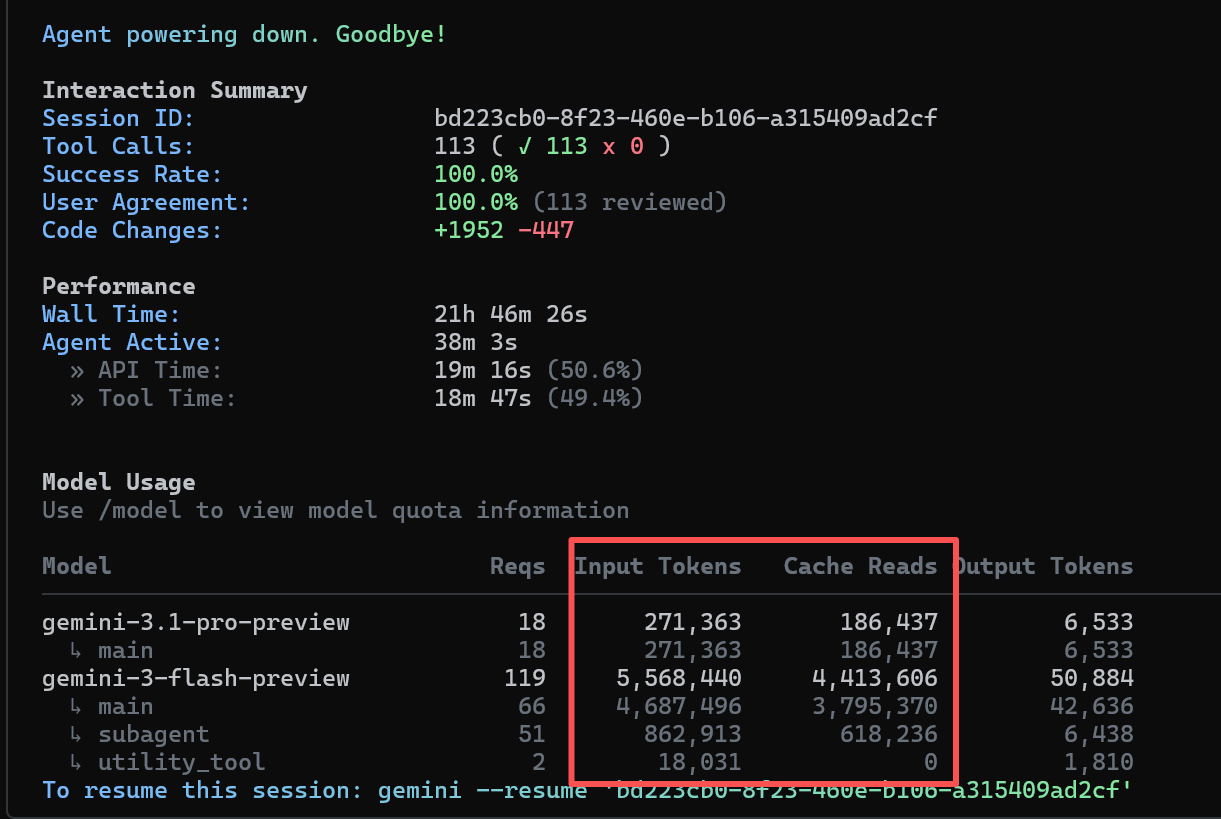The image size is (1221, 819).
Task: Click the "Code Changes:" label
Action: click(x=132, y=230)
